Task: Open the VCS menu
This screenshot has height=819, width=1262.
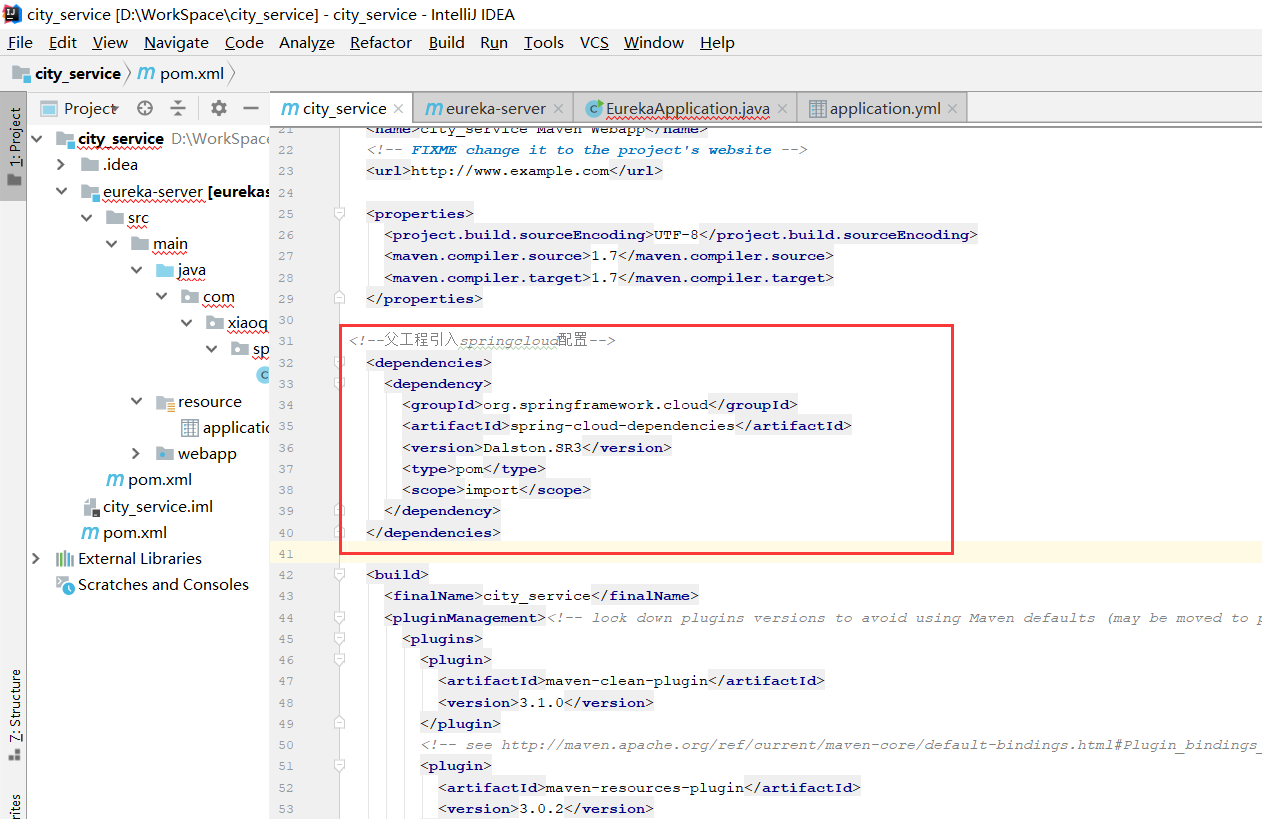Action: click(594, 42)
